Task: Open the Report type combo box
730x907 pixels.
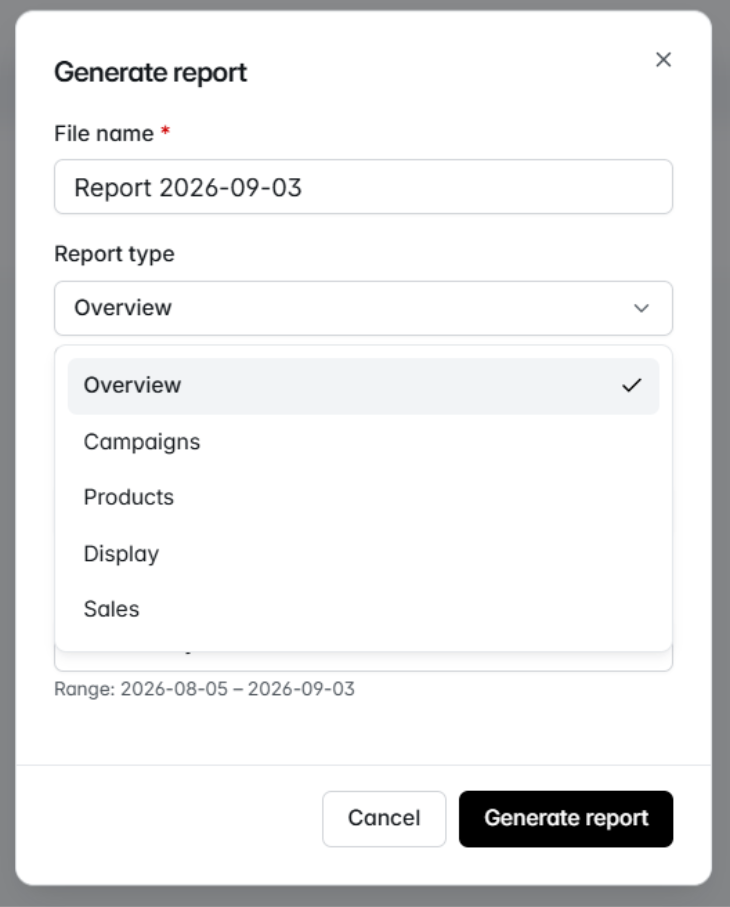Action: tap(363, 308)
